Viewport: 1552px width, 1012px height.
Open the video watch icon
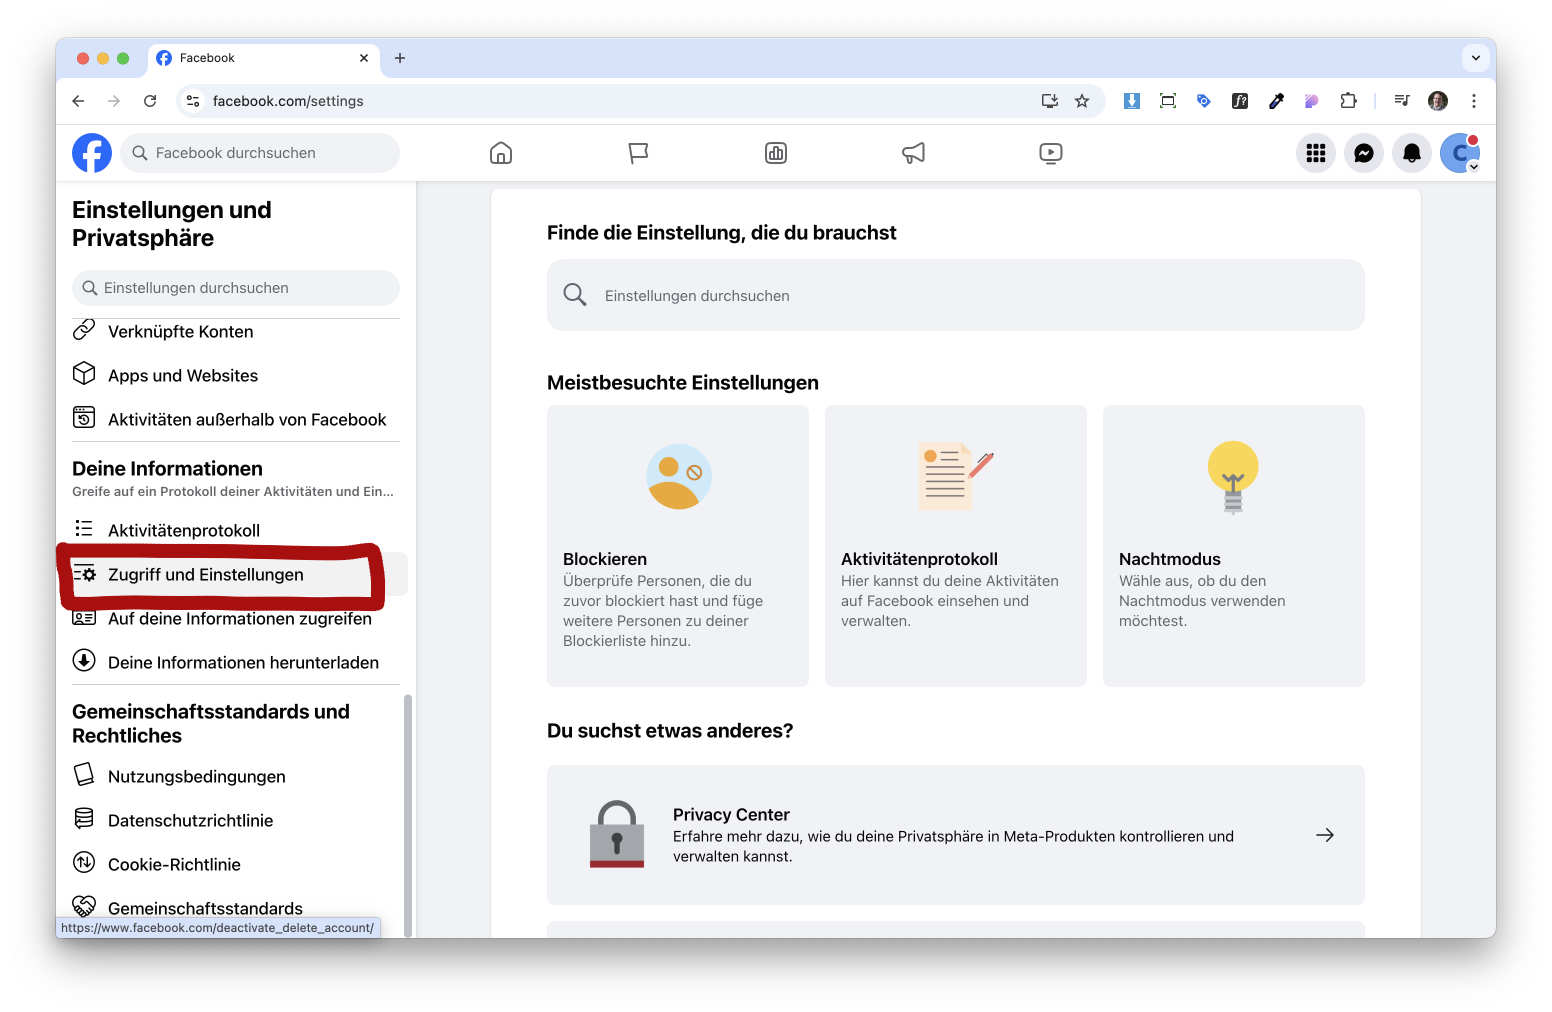pyautogui.click(x=1050, y=153)
